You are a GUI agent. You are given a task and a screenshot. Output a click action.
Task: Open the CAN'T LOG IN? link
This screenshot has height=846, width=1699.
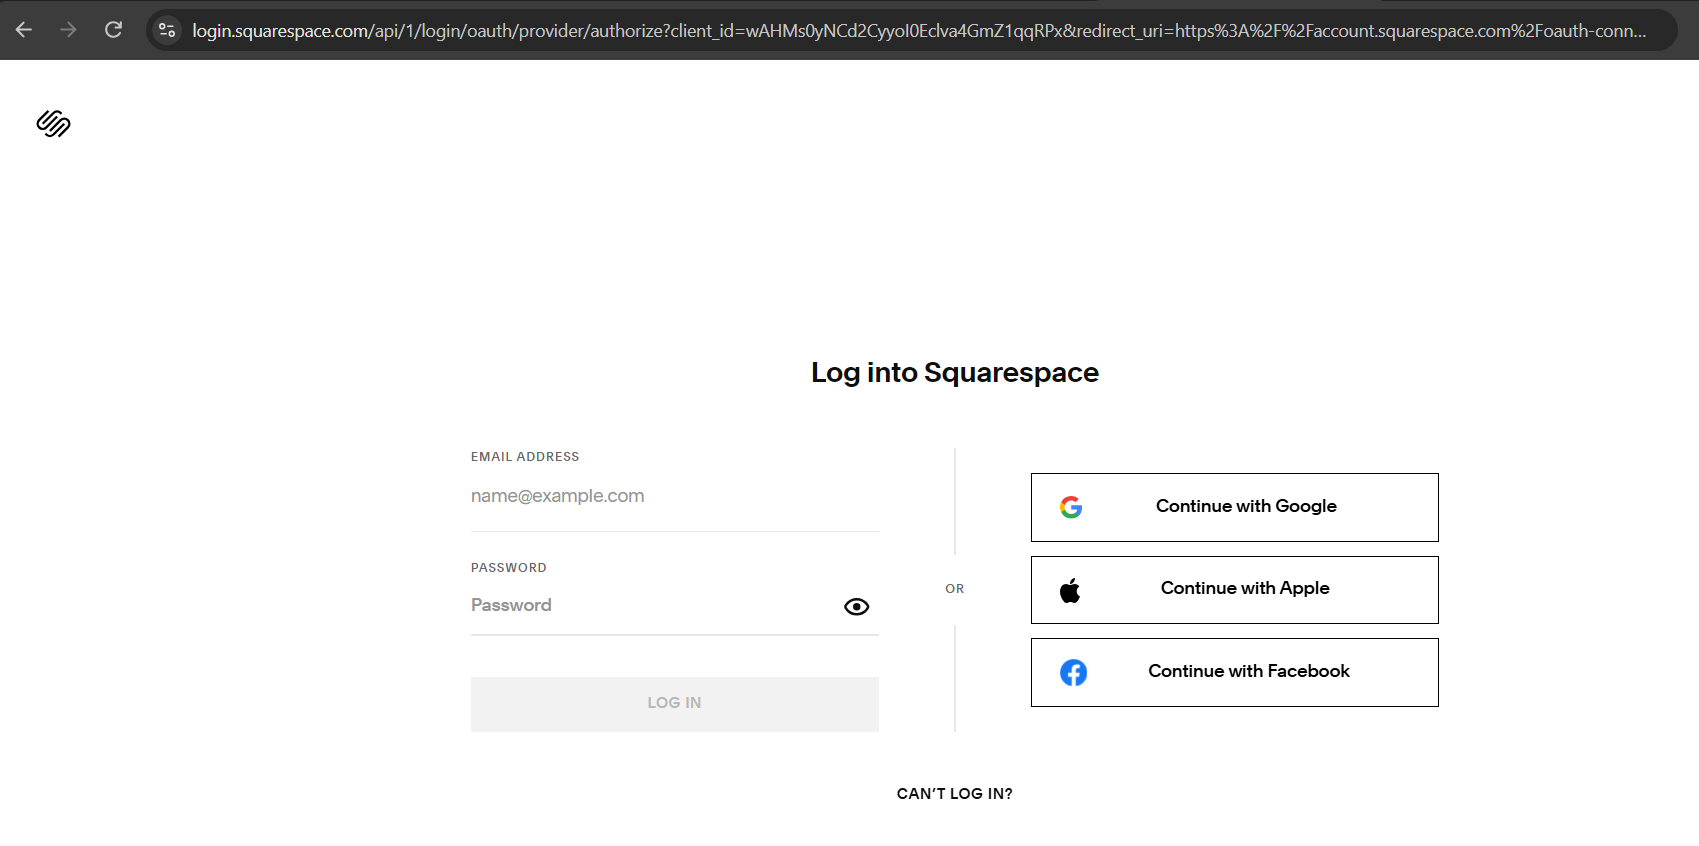[954, 794]
